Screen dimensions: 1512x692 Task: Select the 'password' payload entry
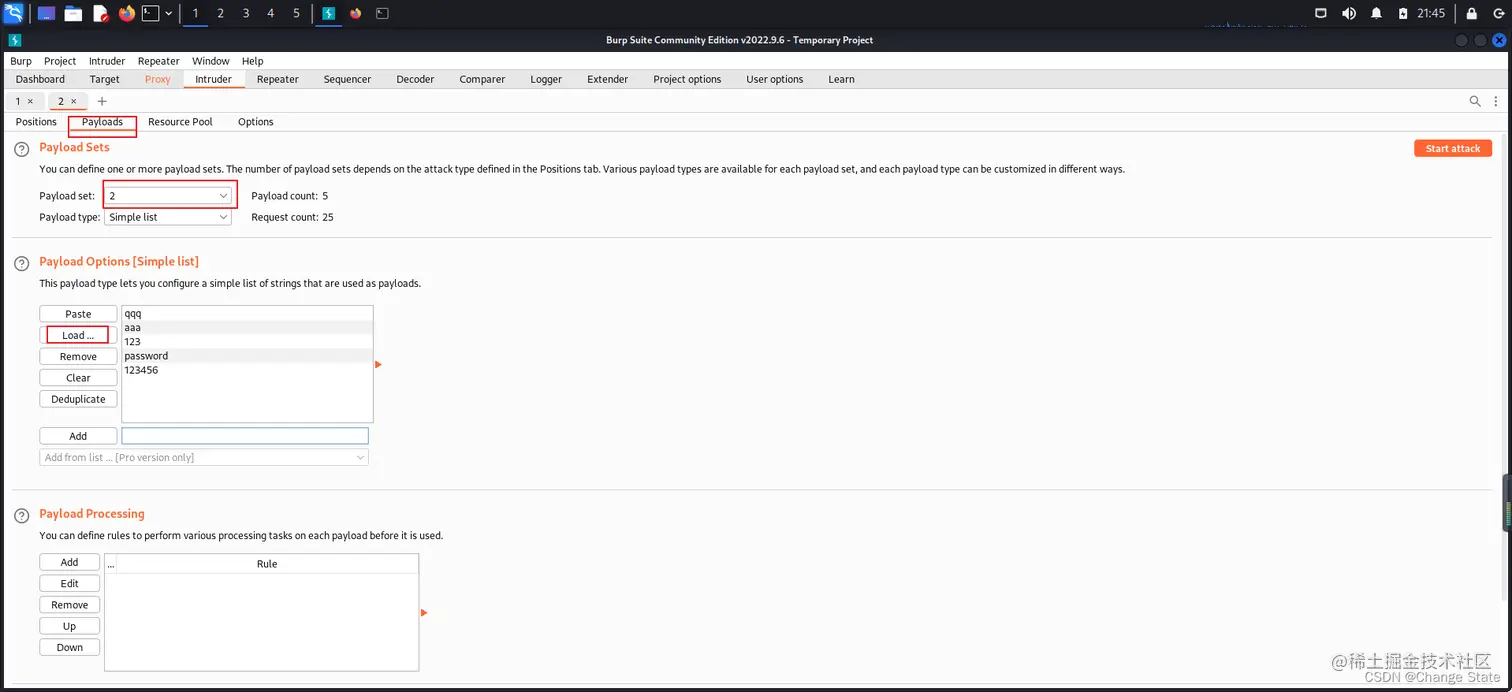coord(247,356)
